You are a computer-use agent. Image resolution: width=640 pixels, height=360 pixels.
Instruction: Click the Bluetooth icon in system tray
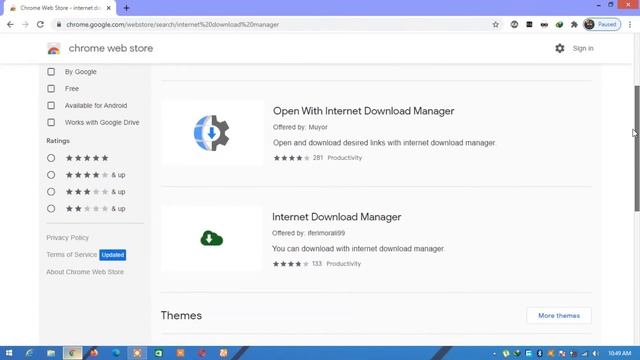tap(540, 353)
